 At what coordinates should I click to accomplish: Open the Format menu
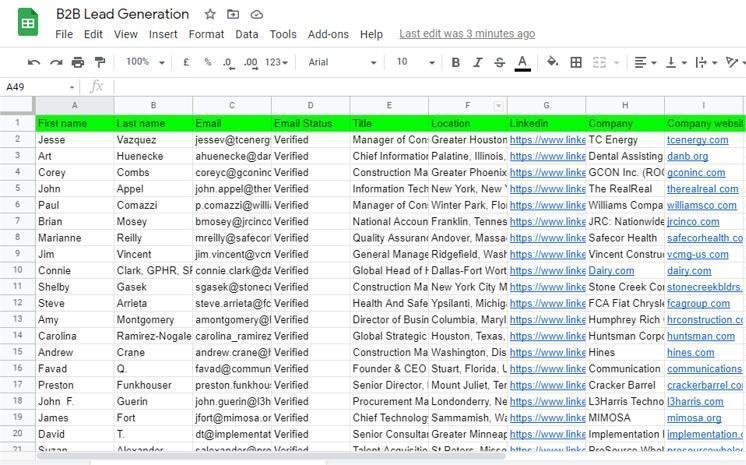pyautogui.click(x=206, y=34)
